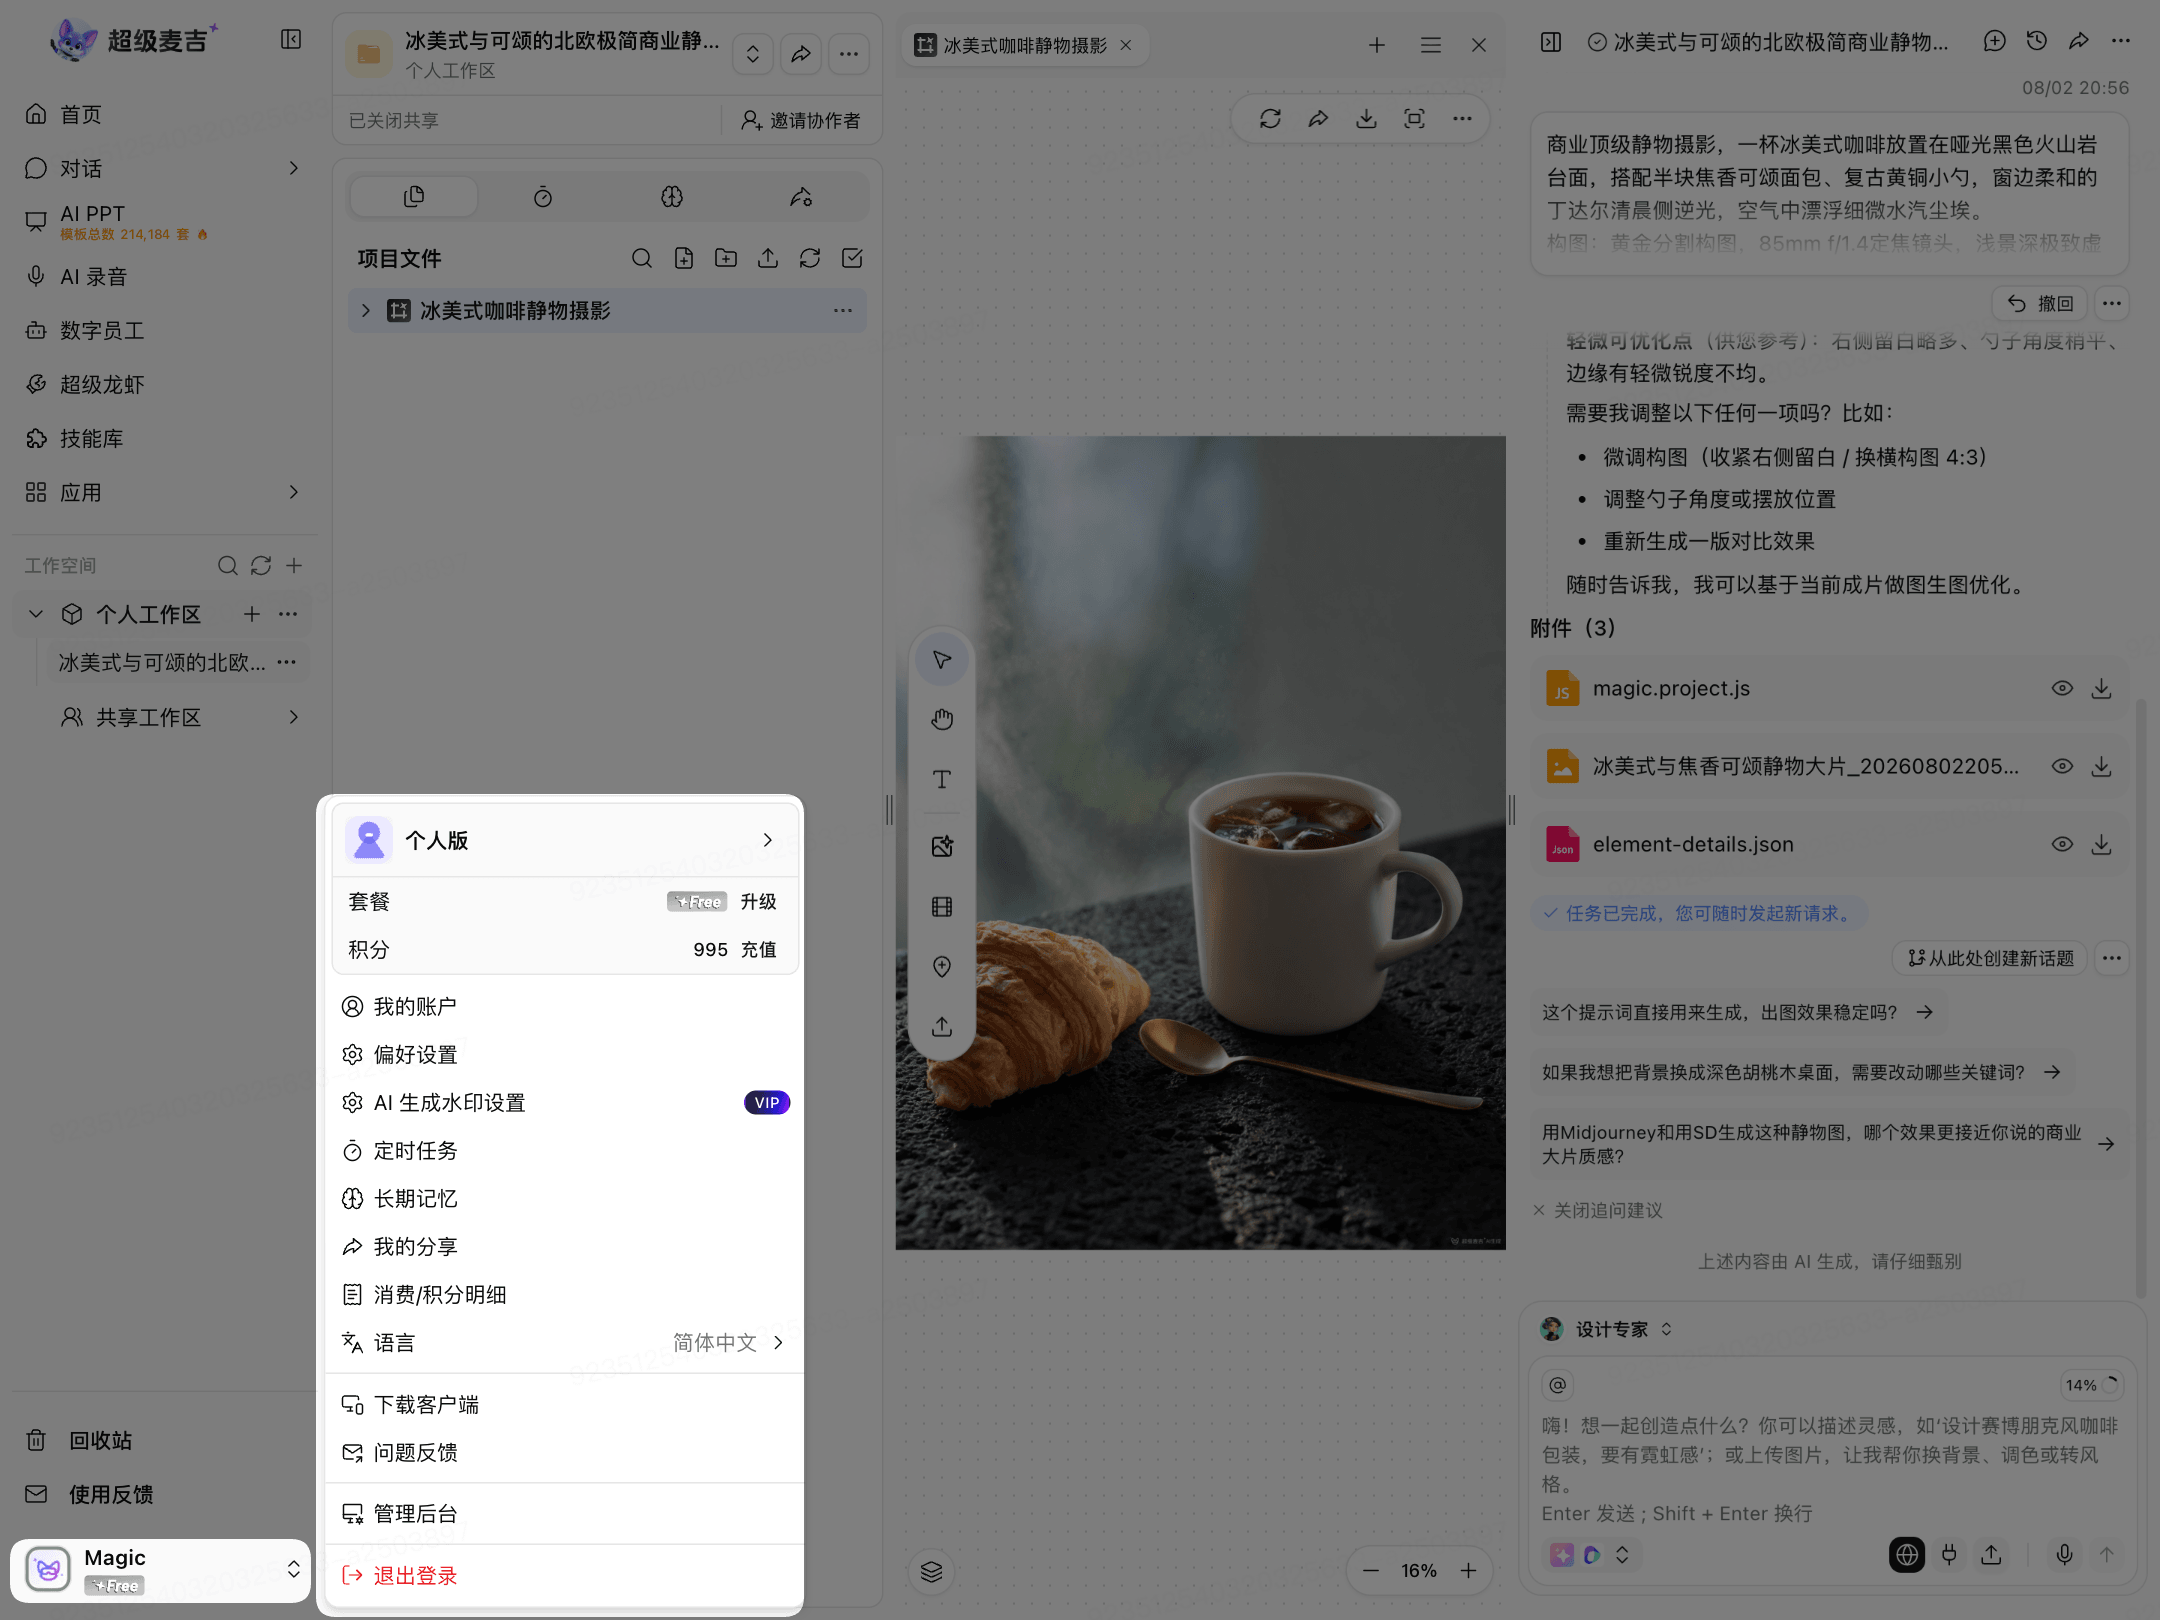The height and width of the screenshot is (1620, 2160).
Task: Open 我的账户 in the user menu
Action: click(565, 1007)
